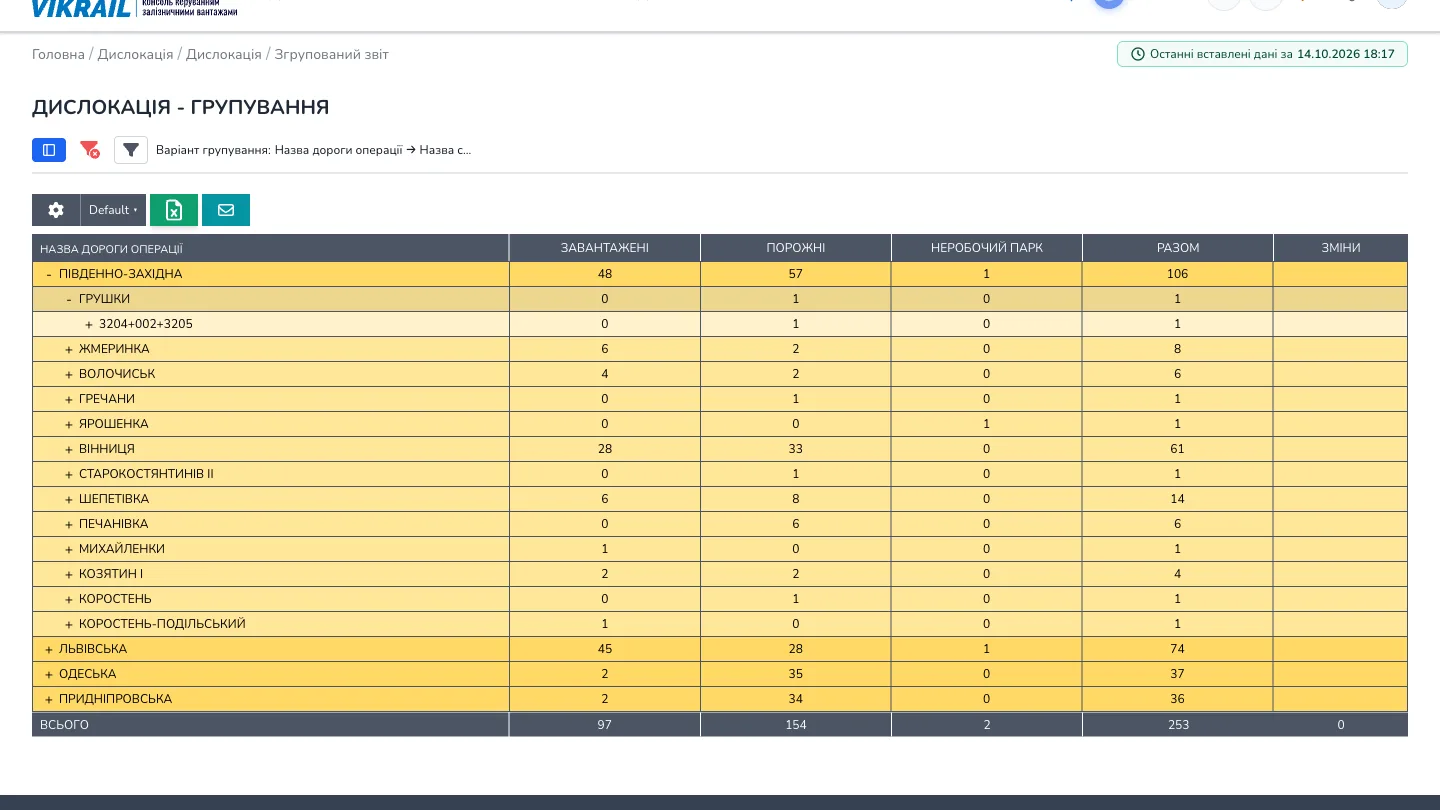This screenshot has width=1440, height=810.
Task: Collapse the ГРУШКИ station row
Action: (x=69, y=299)
